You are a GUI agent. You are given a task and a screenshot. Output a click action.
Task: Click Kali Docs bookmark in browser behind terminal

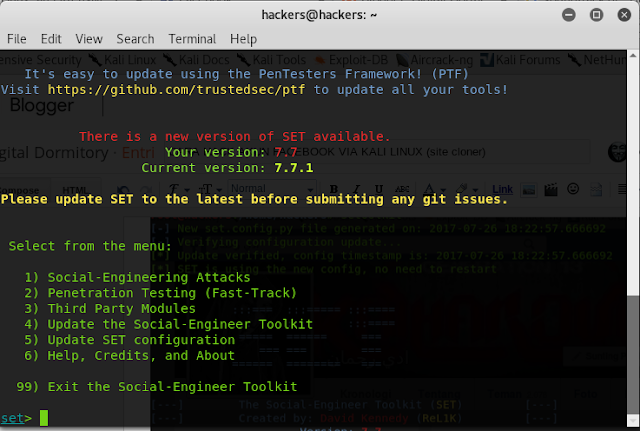pyautogui.click(x=198, y=60)
